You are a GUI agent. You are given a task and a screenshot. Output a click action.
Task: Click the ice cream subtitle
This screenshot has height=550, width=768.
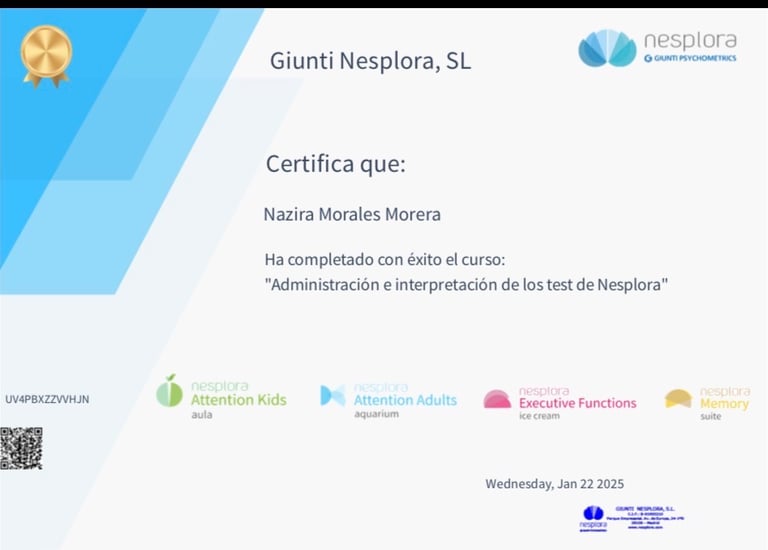coord(539,416)
